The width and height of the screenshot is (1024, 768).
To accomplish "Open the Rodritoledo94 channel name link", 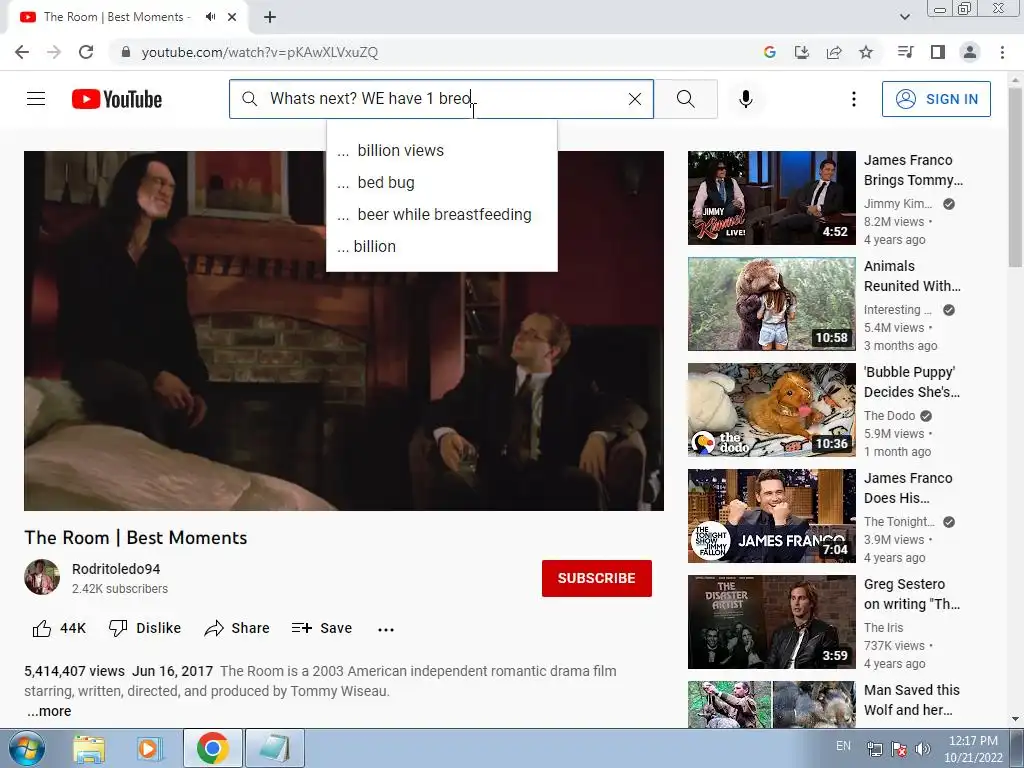I will point(116,569).
